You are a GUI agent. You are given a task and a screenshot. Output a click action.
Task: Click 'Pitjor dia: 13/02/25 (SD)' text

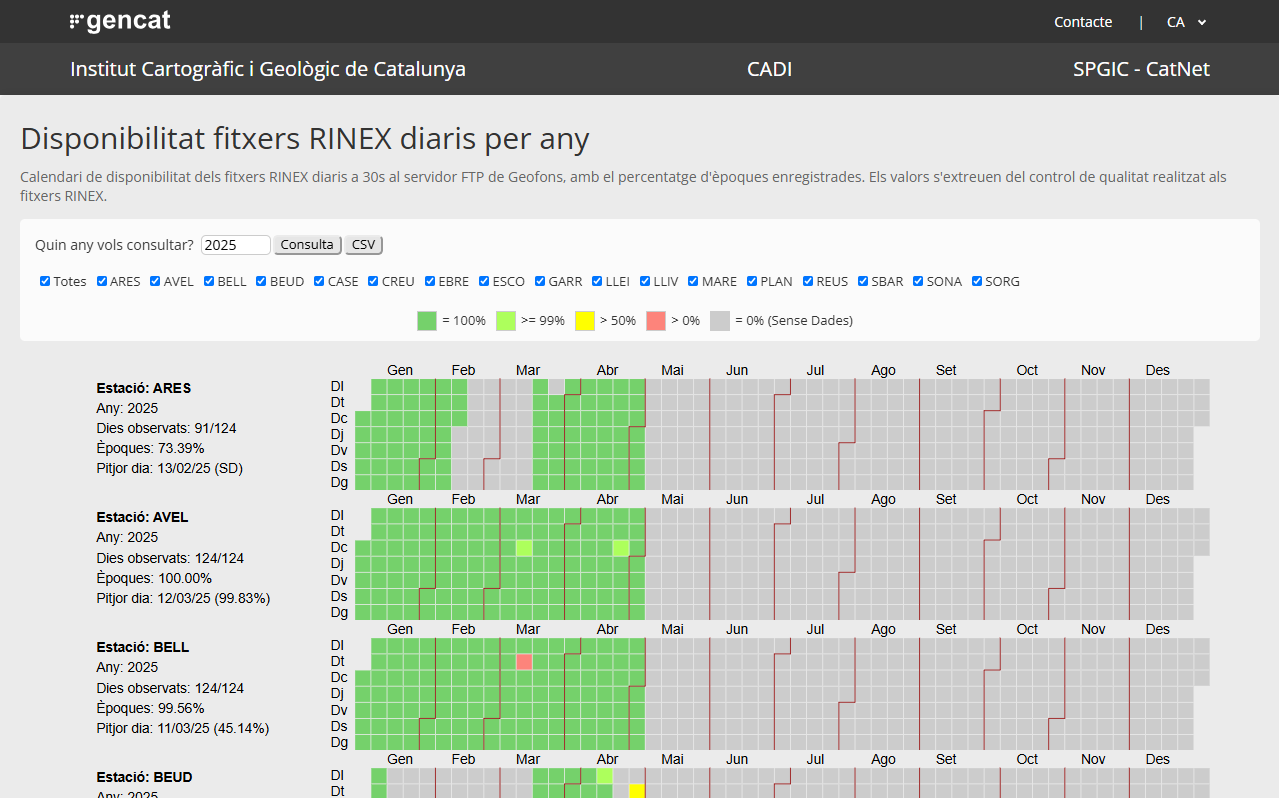point(170,468)
